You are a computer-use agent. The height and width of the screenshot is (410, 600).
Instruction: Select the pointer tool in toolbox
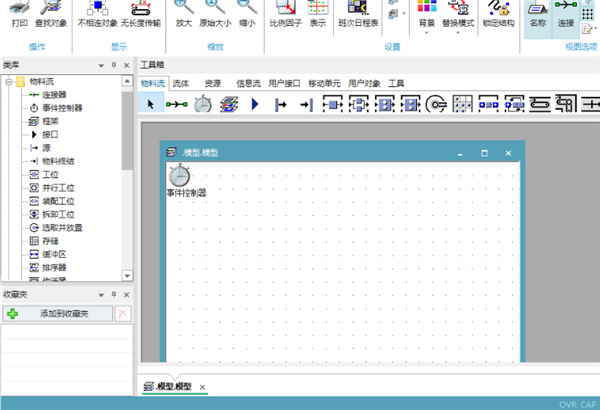pyautogui.click(x=150, y=103)
